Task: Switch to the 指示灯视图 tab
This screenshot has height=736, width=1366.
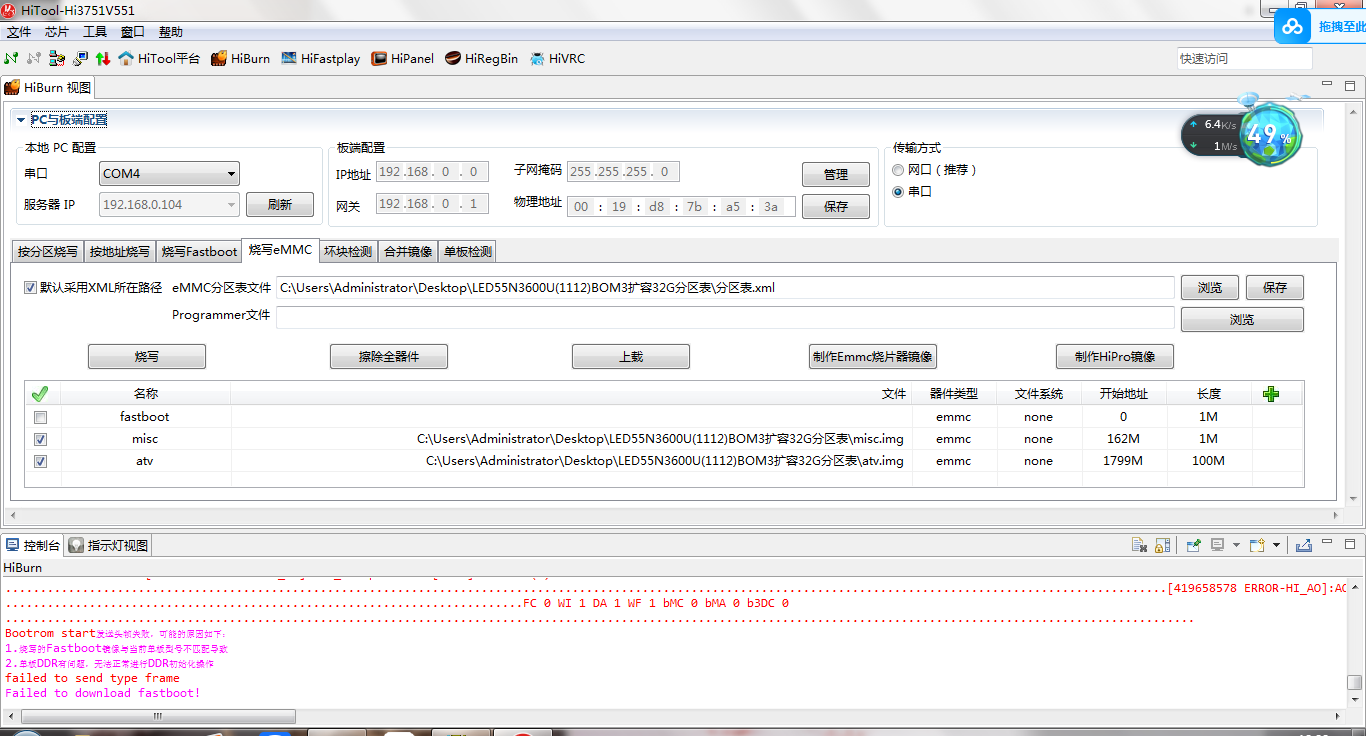Action: pos(109,545)
